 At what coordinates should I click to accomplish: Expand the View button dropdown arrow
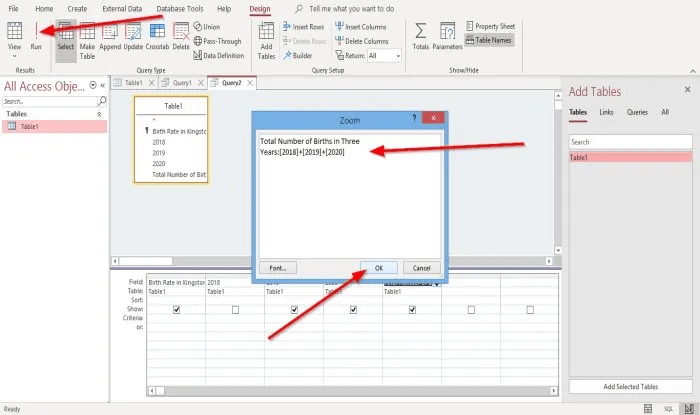point(14,56)
